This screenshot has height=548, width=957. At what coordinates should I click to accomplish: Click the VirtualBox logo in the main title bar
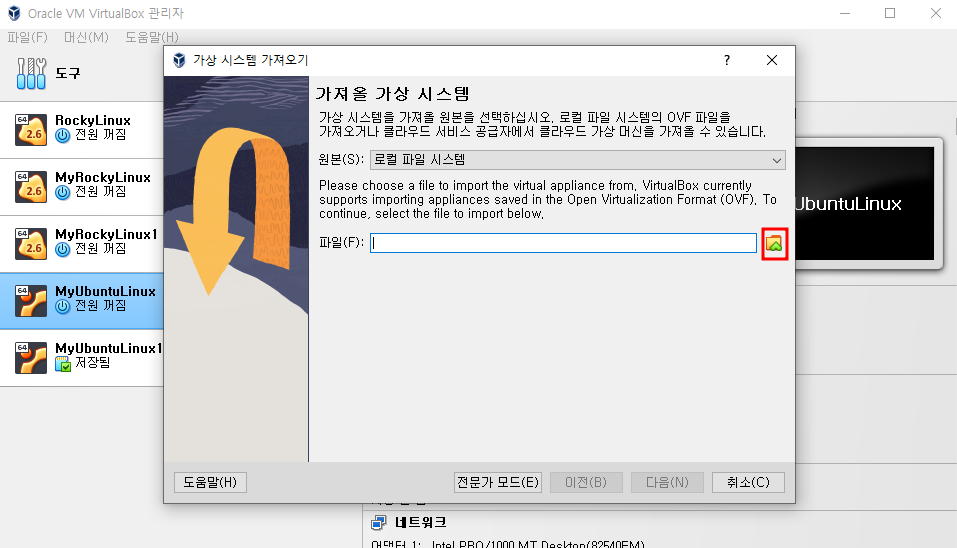click(x=14, y=13)
